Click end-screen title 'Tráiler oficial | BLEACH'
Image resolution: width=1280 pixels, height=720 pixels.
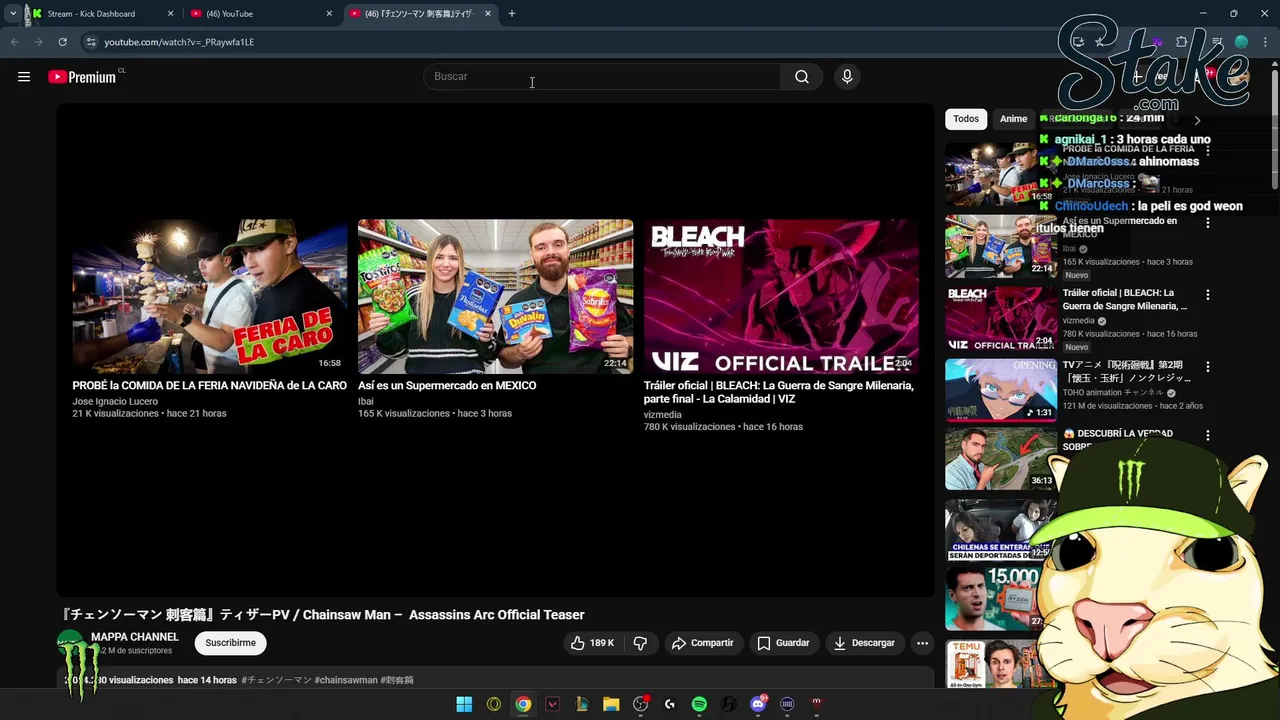(778, 392)
